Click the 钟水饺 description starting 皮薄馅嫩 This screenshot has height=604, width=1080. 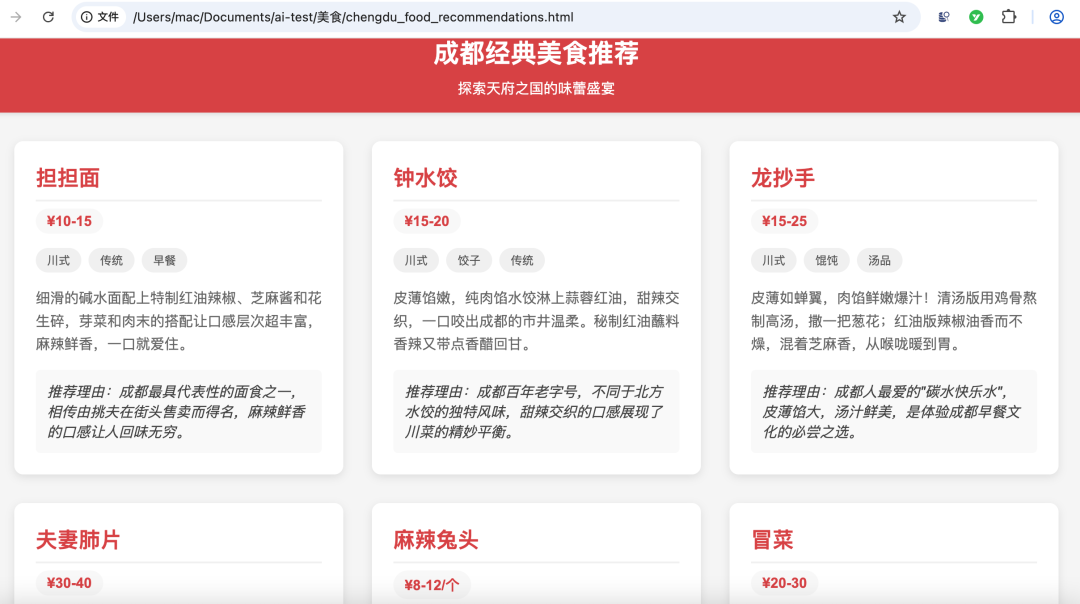pyautogui.click(x=536, y=321)
